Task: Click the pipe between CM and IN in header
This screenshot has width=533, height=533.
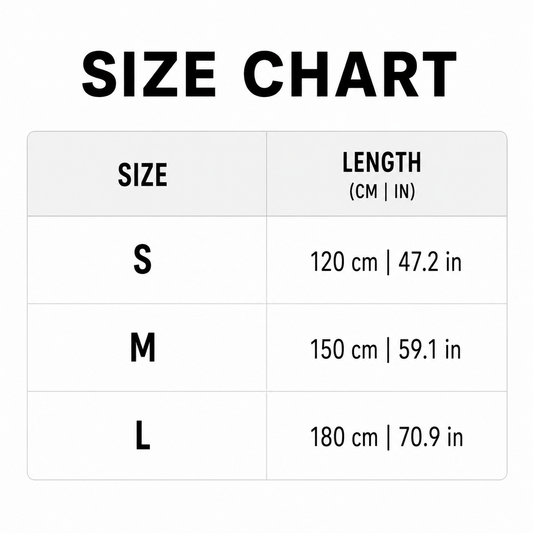Action: pyautogui.click(x=385, y=192)
